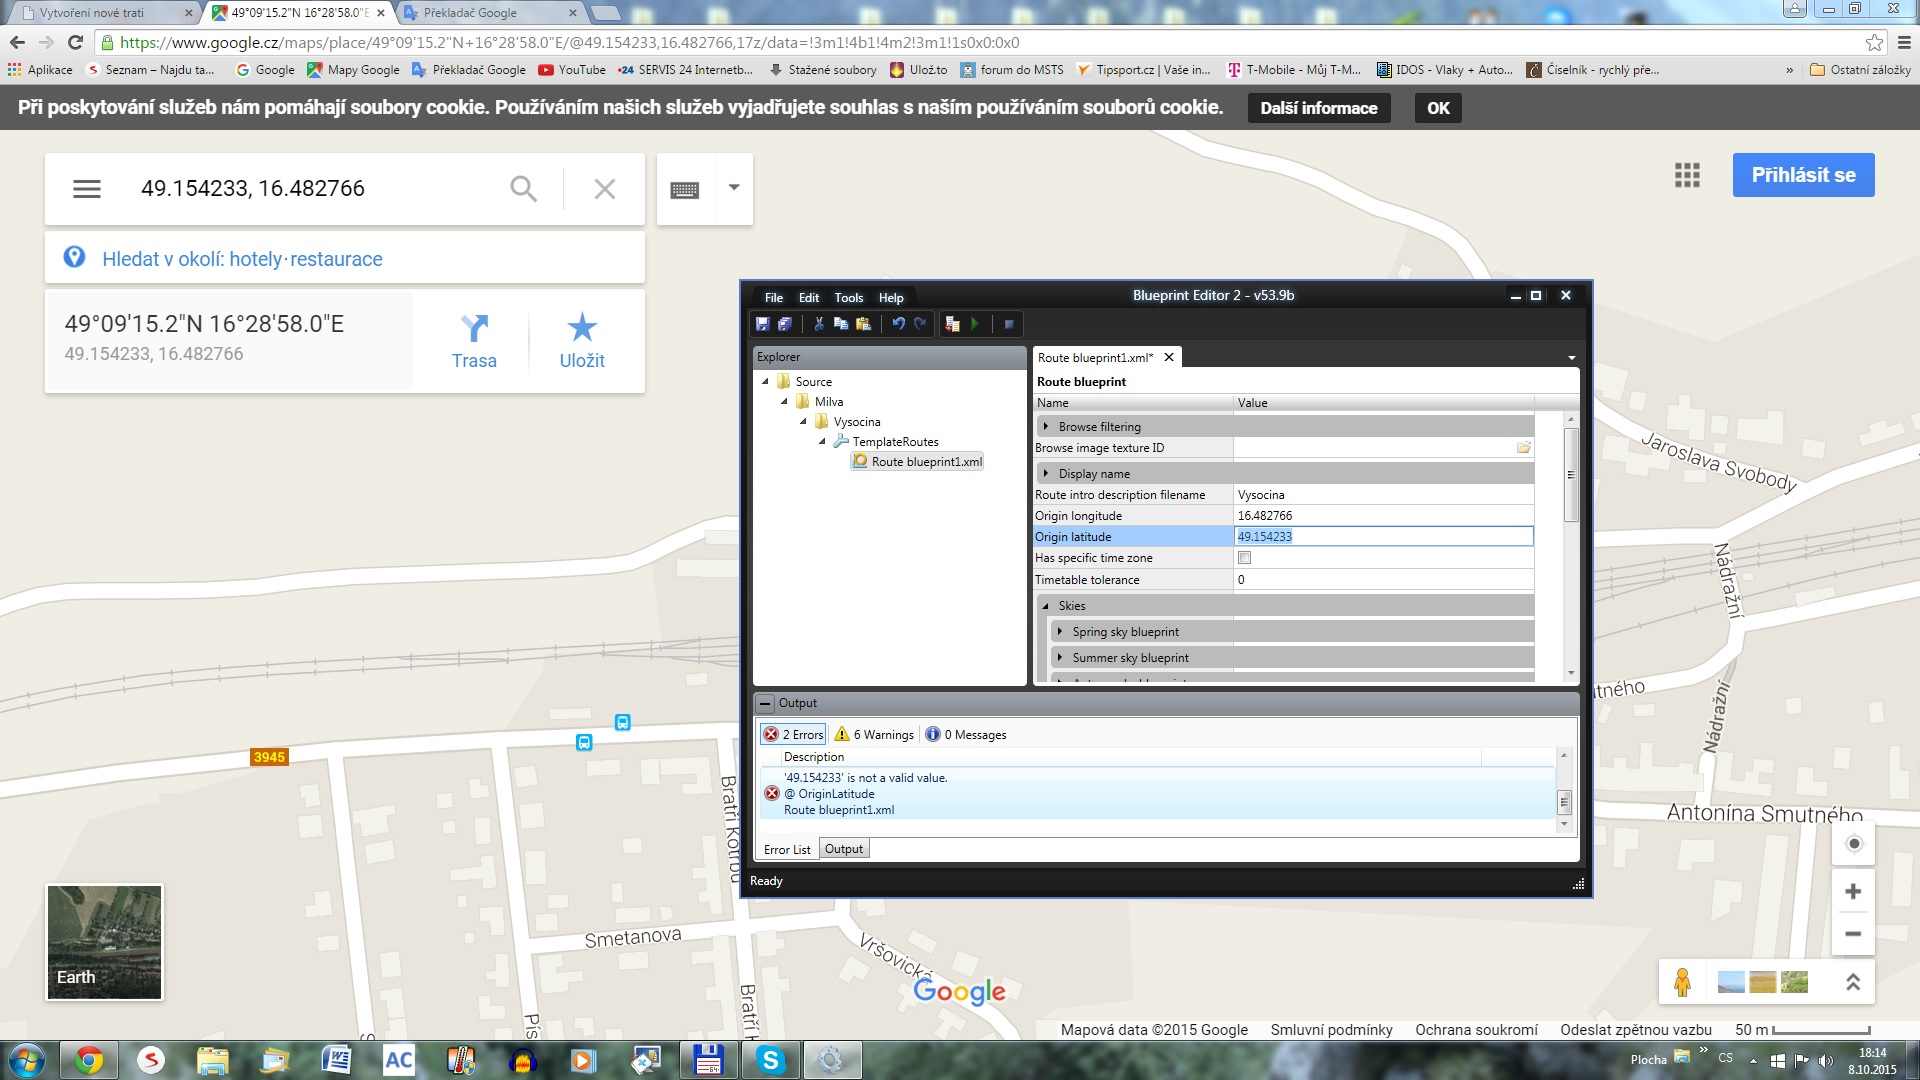Collapse the Skies group
The width and height of the screenshot is (1920, 1080).
coord(1046,605)
